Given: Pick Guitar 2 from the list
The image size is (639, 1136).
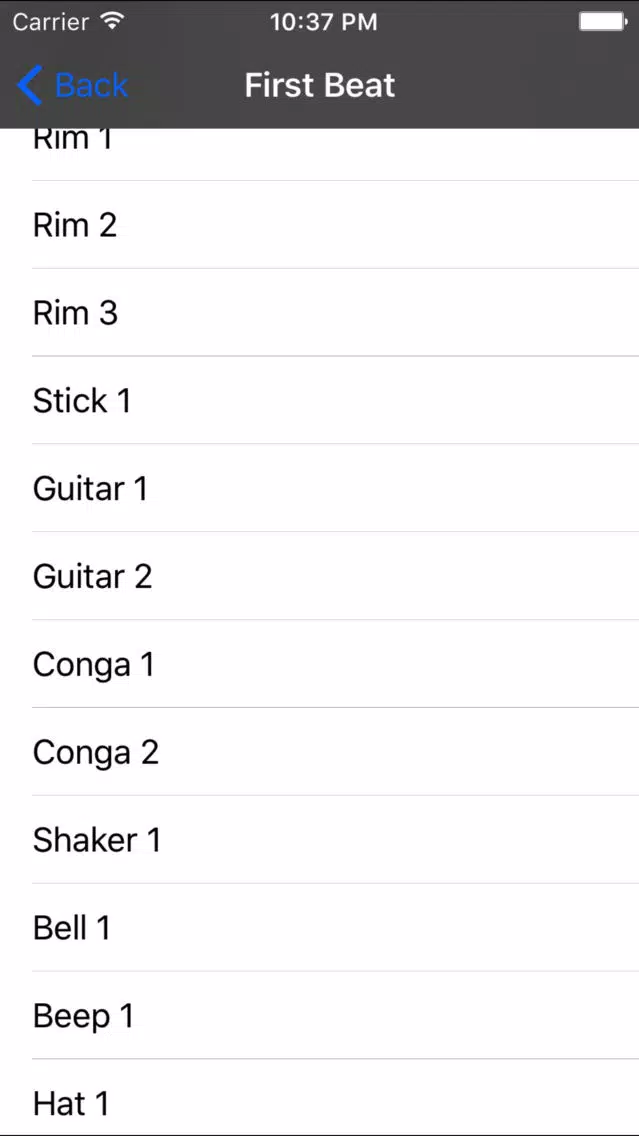Looking at the screenshot, I should click(320, 576).
